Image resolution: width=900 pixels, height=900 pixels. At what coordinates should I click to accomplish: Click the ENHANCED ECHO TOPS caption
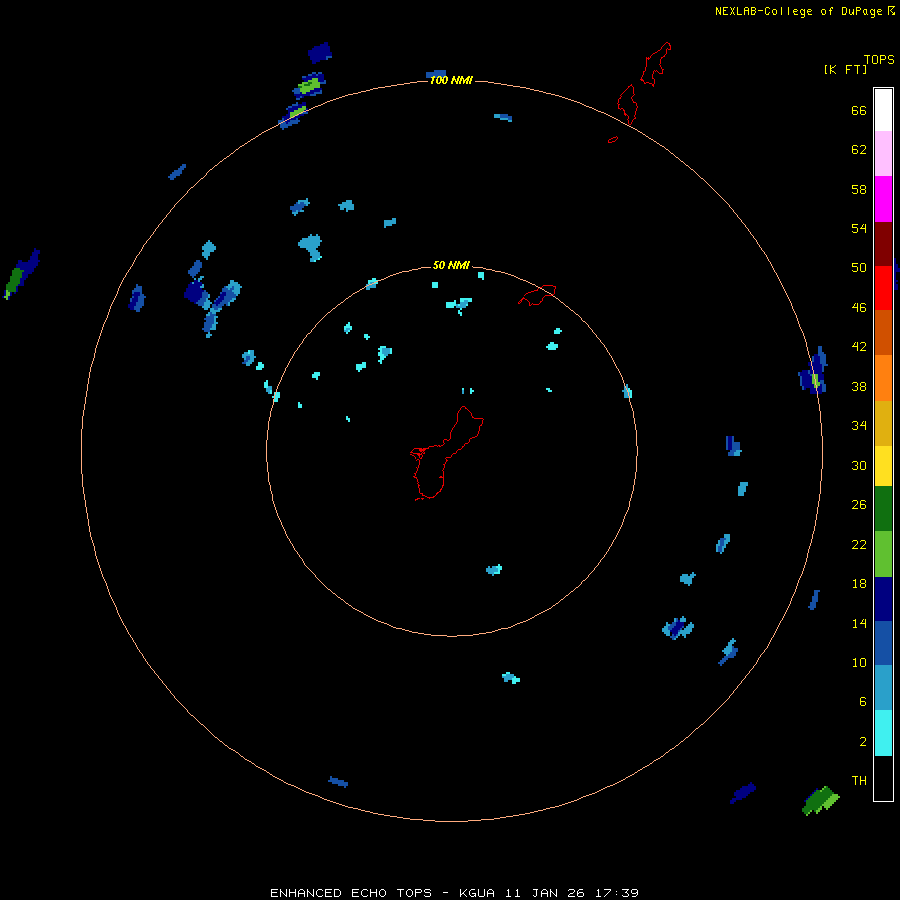pyautogui.click(x=351, y=893)
